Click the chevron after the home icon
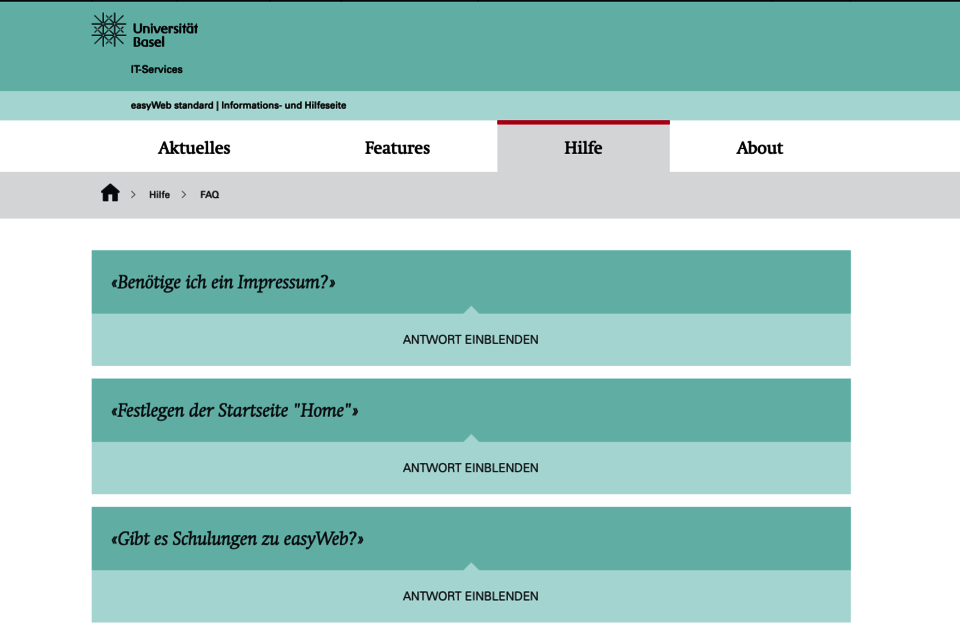960x632 pixels. pyautogui.click(x=131, y=195)
